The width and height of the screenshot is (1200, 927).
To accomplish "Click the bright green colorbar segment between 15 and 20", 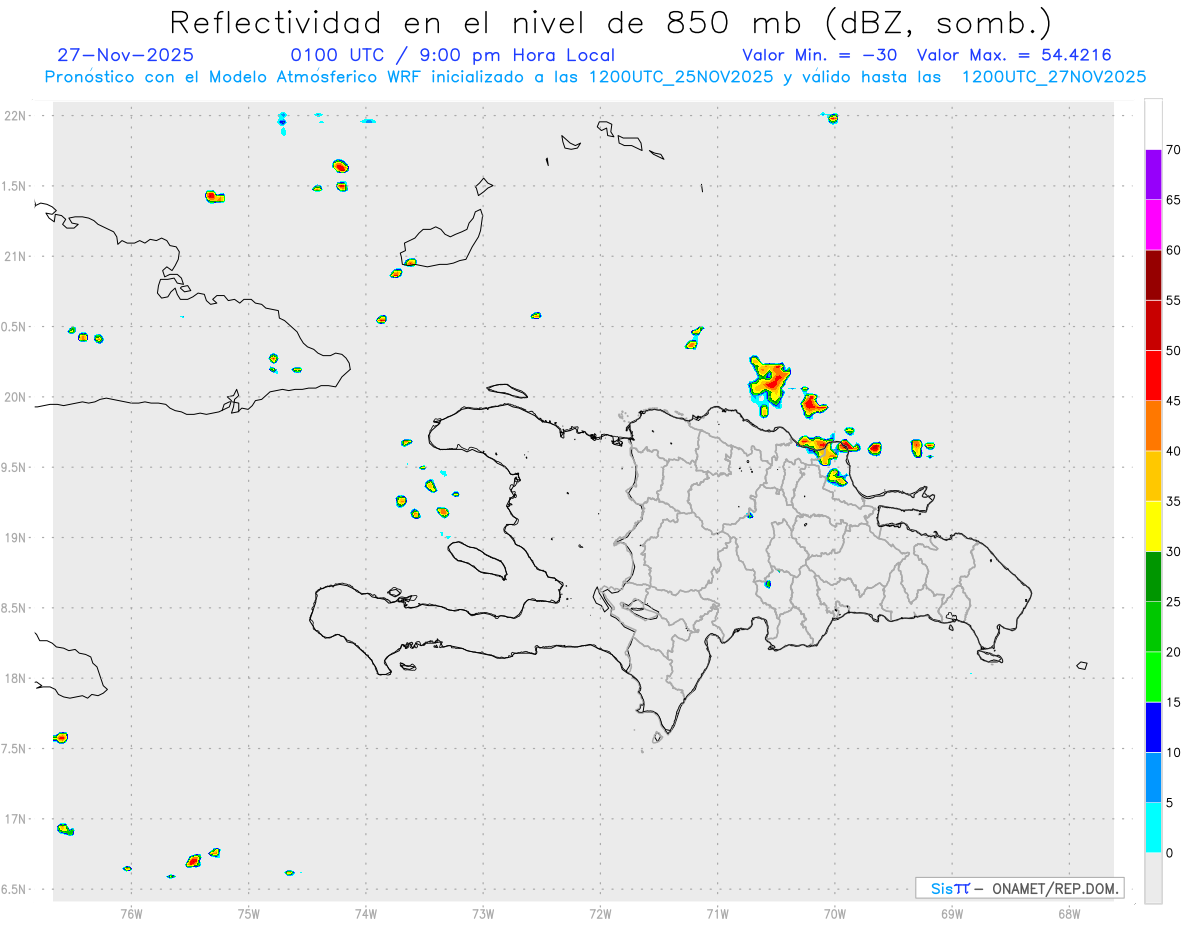I will (x=1153, y=677).
